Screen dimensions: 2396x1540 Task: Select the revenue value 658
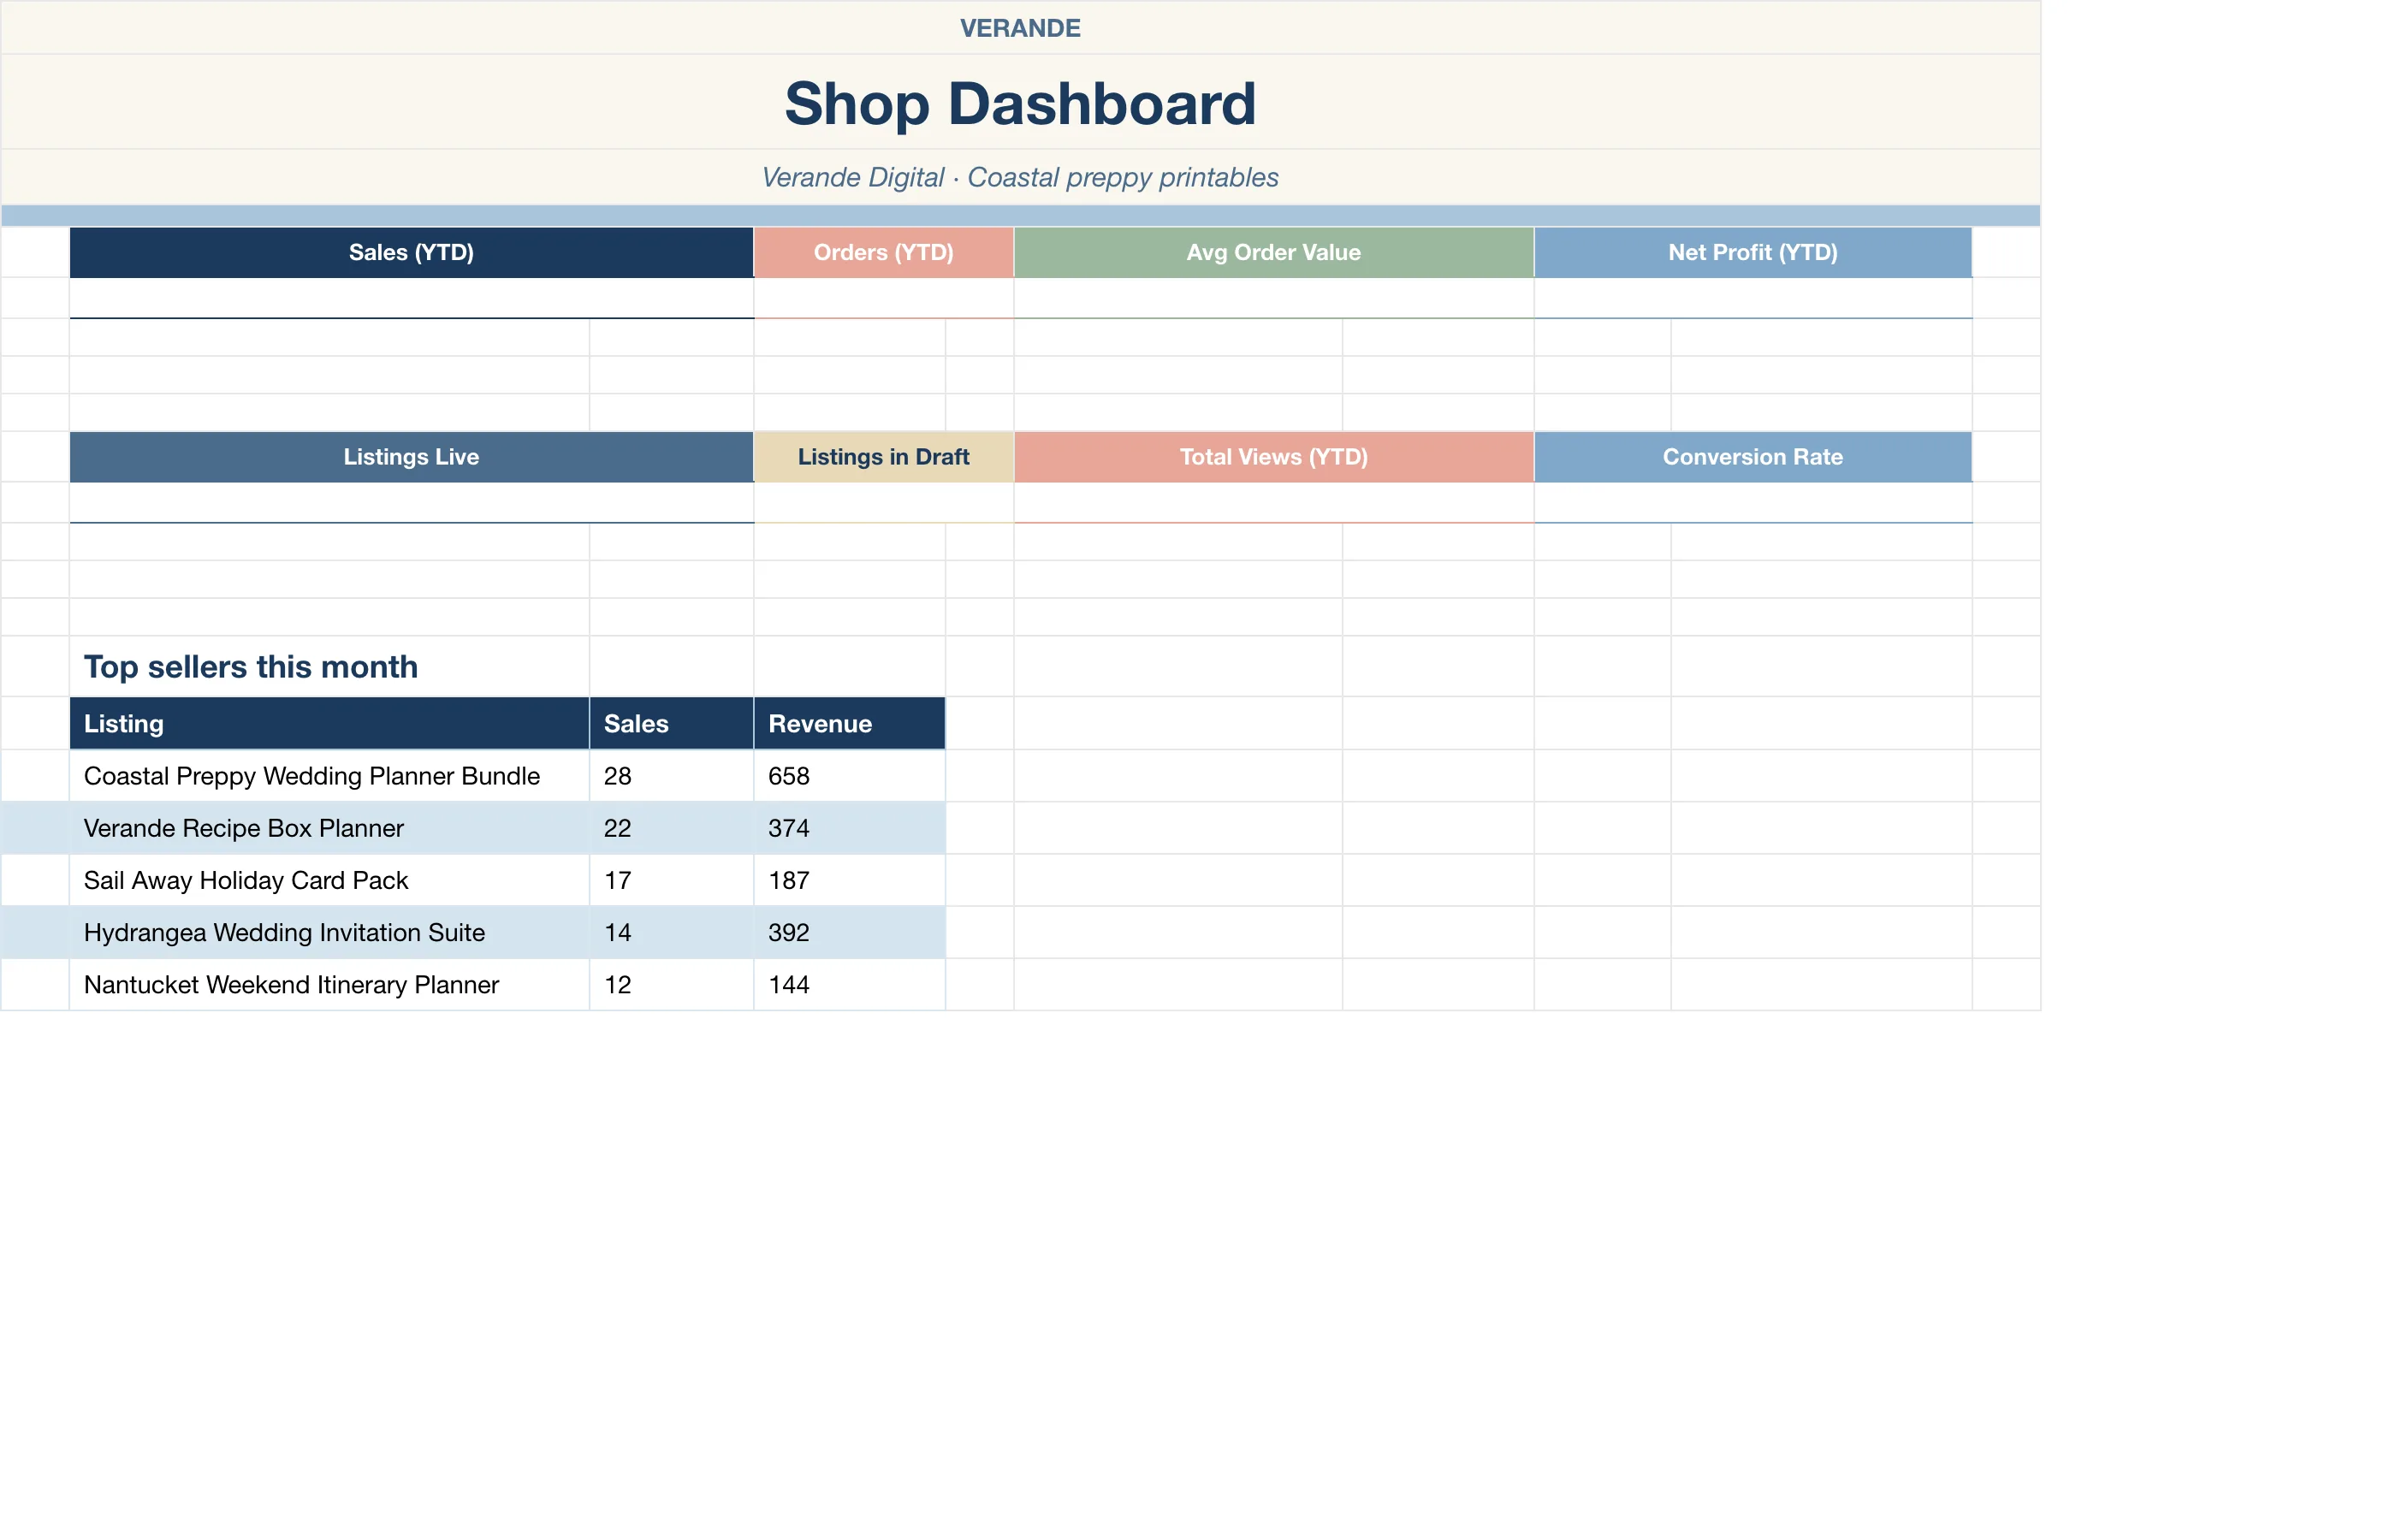coord(849,776)
